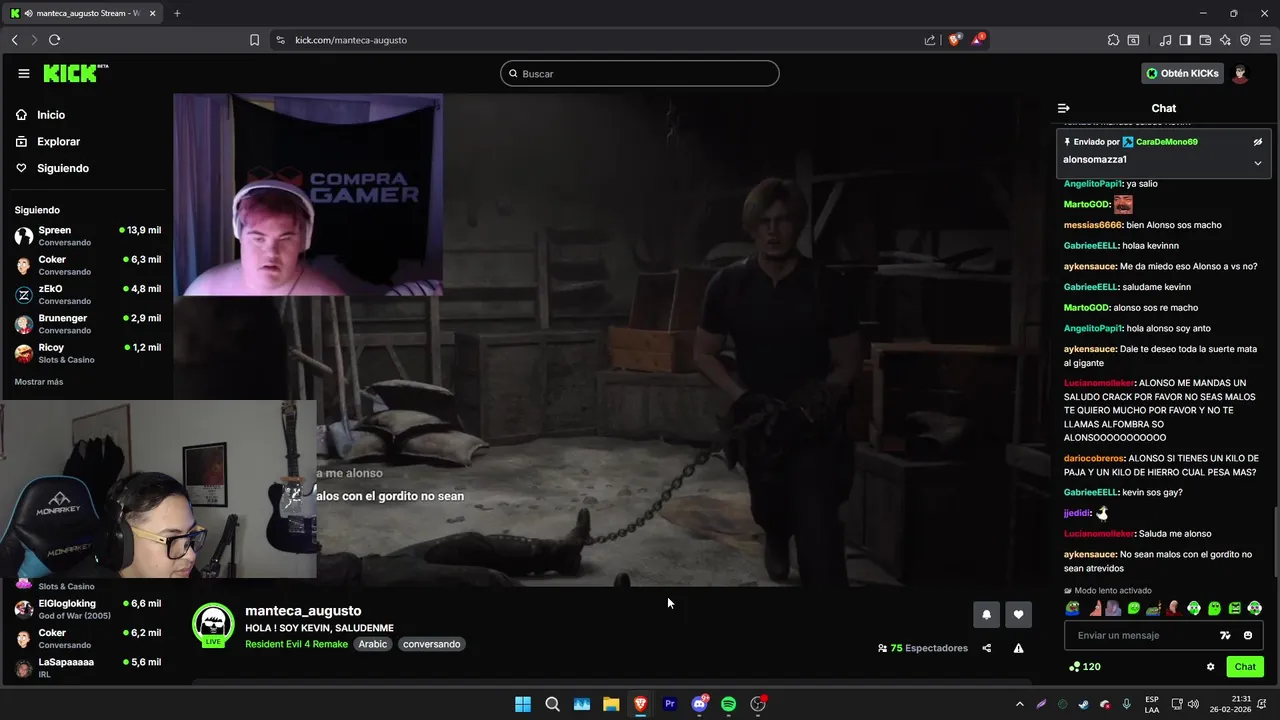Viewport: 1280px width, 720px height.
Task: Click the Resident Evil 4 Remake category link
Action: coord(296,644)
